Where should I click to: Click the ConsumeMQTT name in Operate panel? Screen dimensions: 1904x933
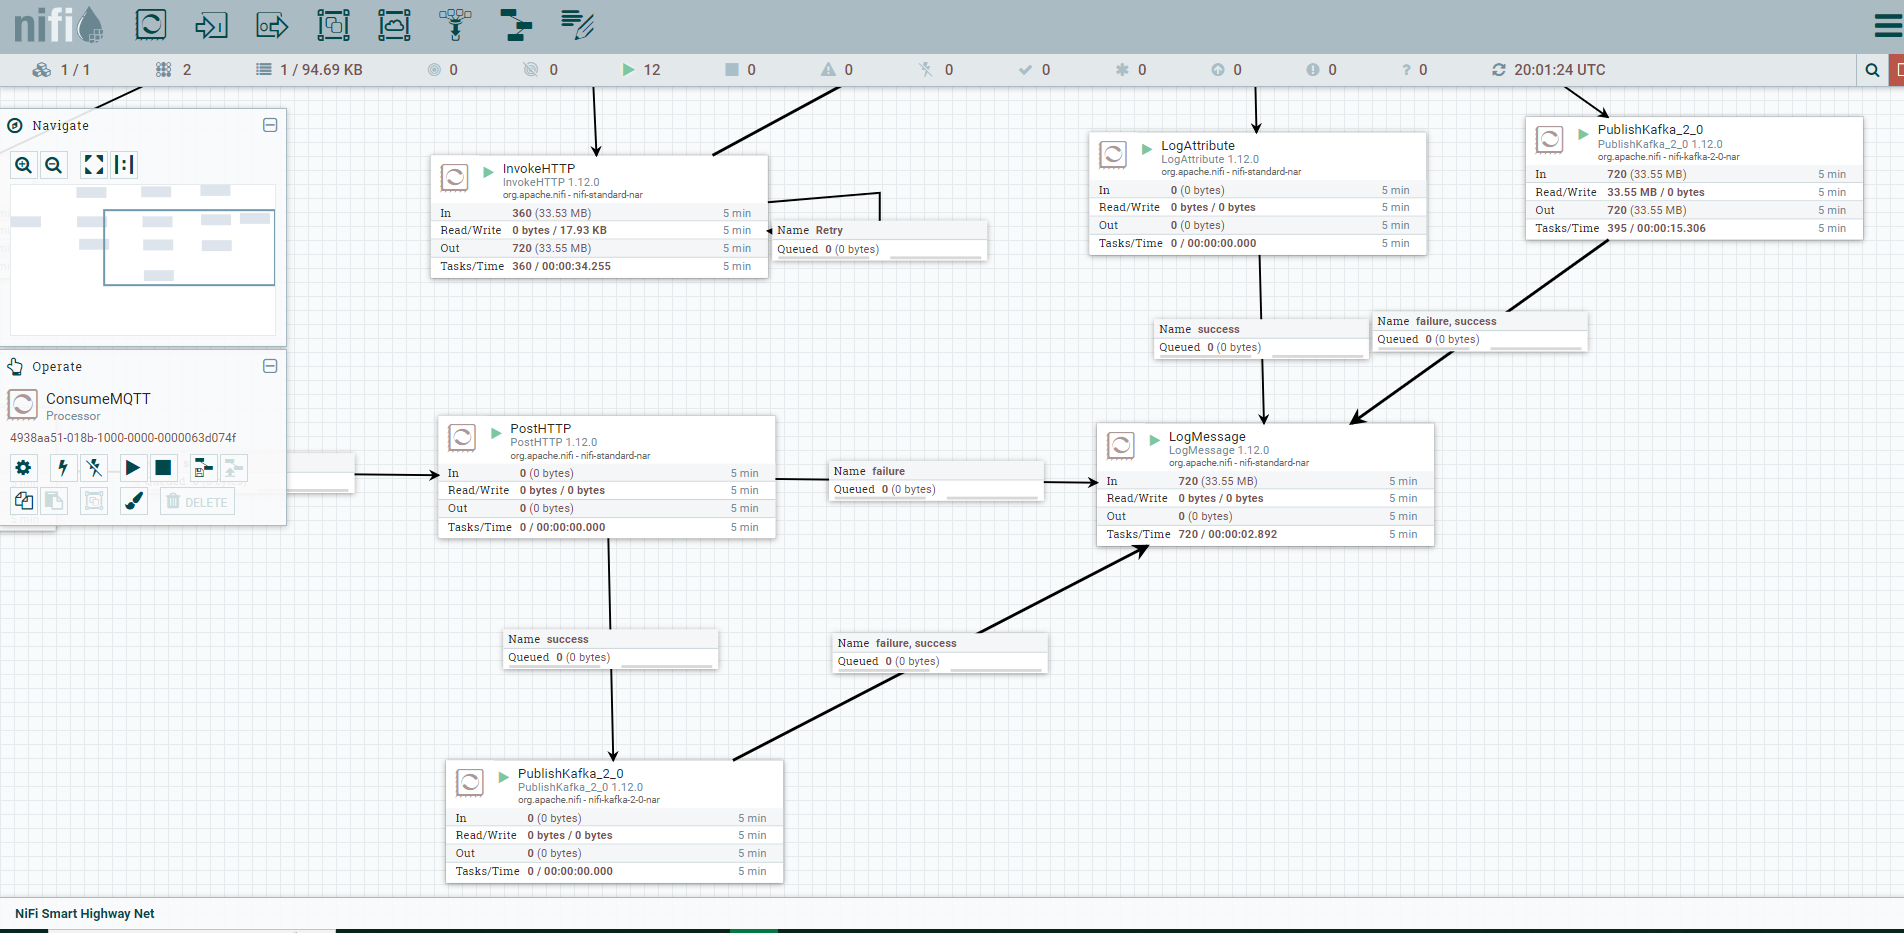tap(98, 398)
